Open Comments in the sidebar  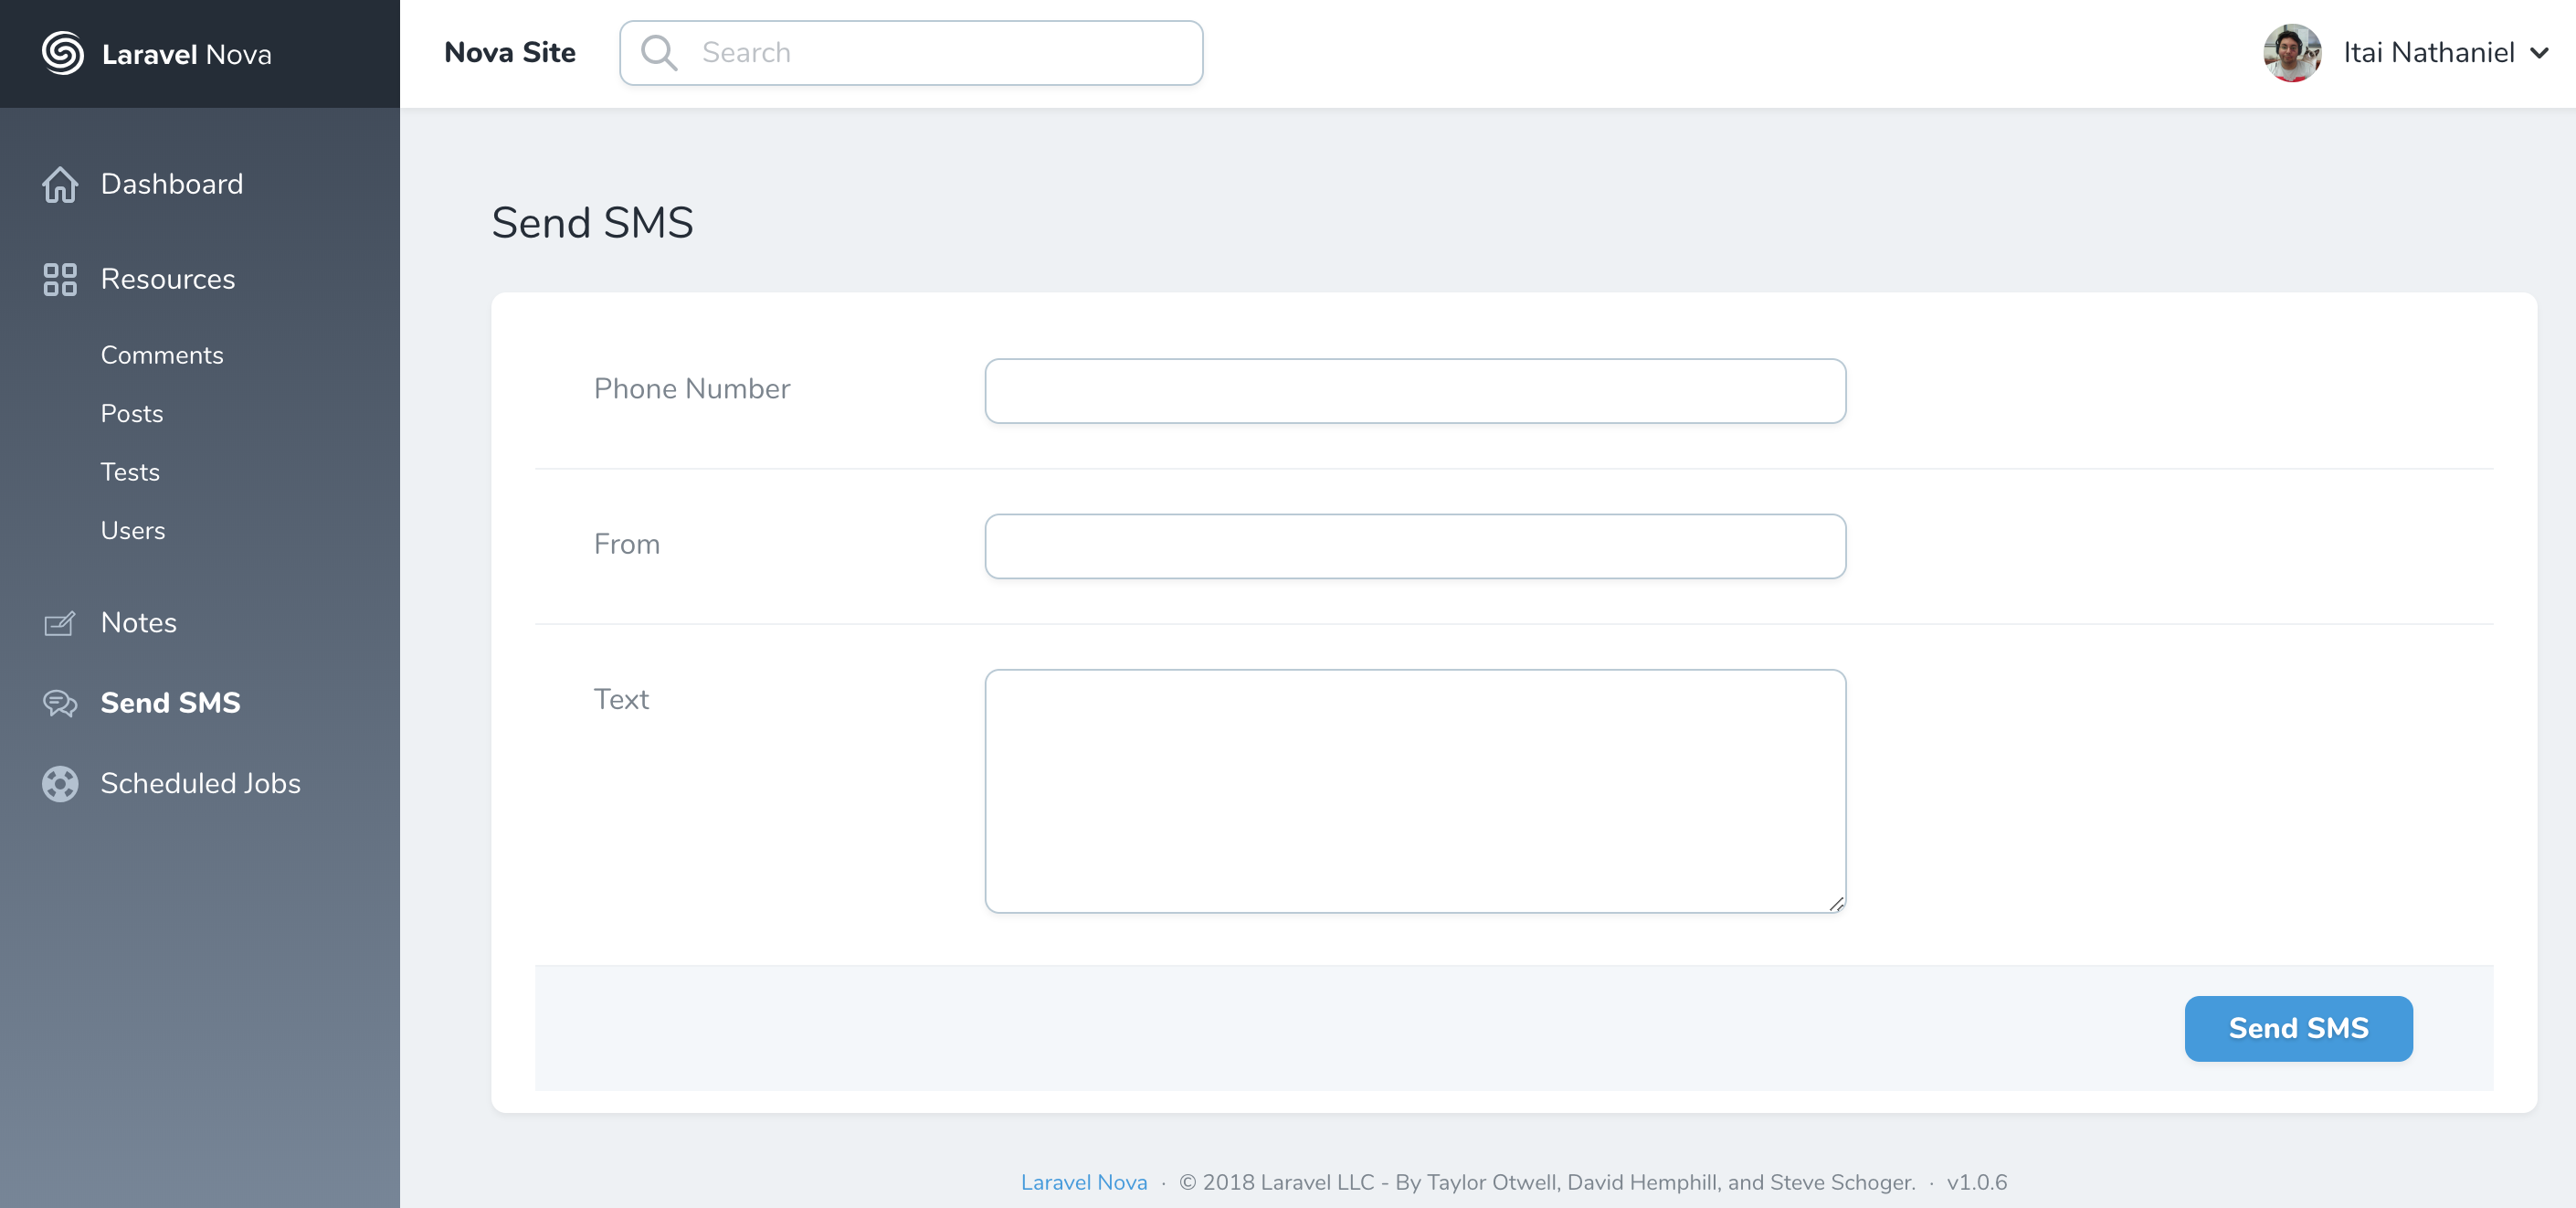tap(162, 355)
